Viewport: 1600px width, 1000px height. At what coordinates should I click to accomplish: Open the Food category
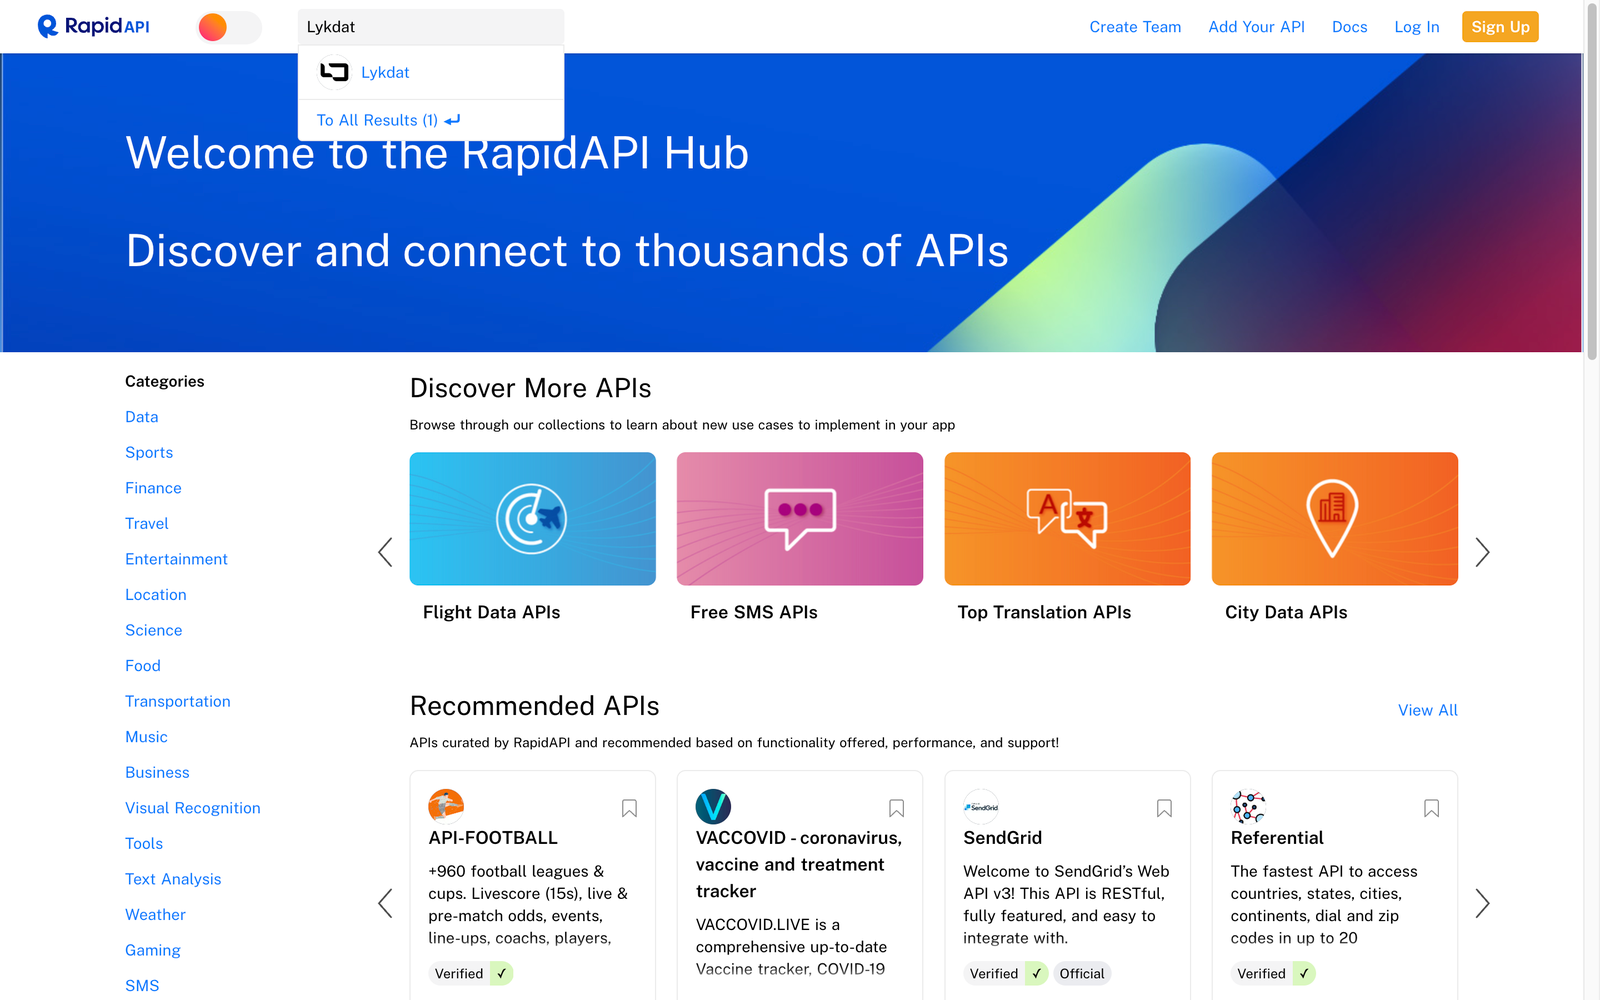[143, 666]
